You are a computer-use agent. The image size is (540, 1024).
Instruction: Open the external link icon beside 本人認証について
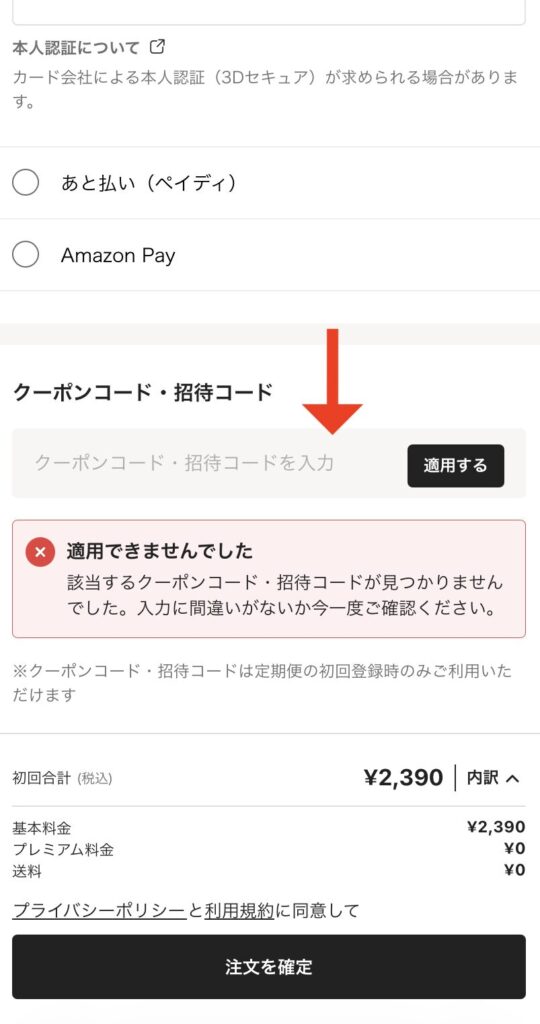[157, 47]
